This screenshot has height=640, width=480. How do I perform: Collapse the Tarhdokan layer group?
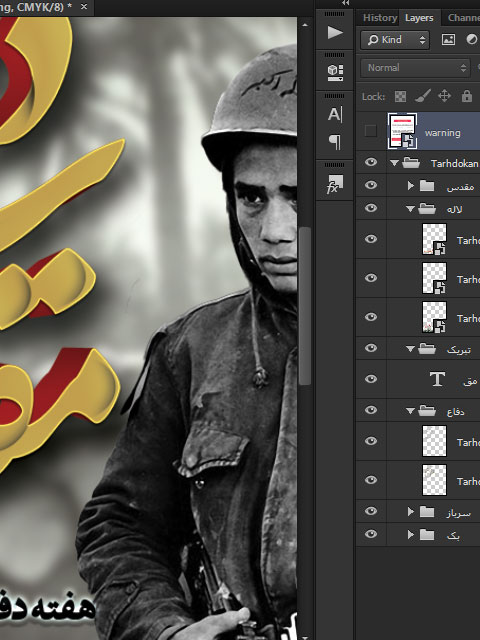394,163
